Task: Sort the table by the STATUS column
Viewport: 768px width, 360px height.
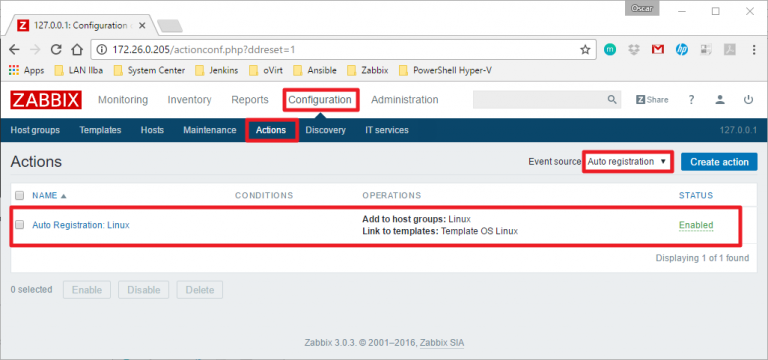Action: point(696,195)
